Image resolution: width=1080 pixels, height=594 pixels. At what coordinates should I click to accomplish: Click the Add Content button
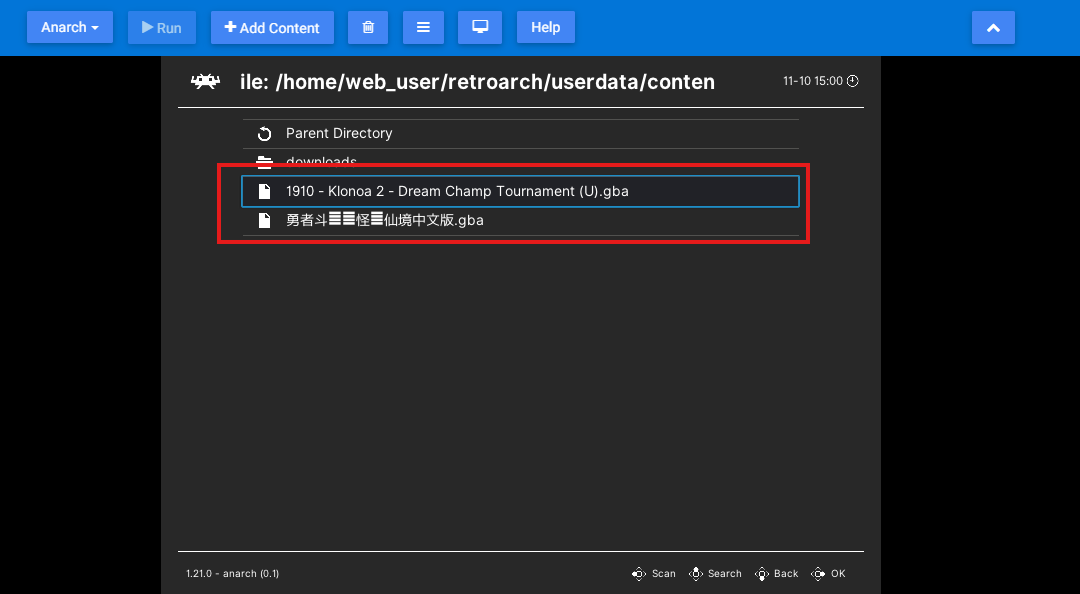(272, 28)
